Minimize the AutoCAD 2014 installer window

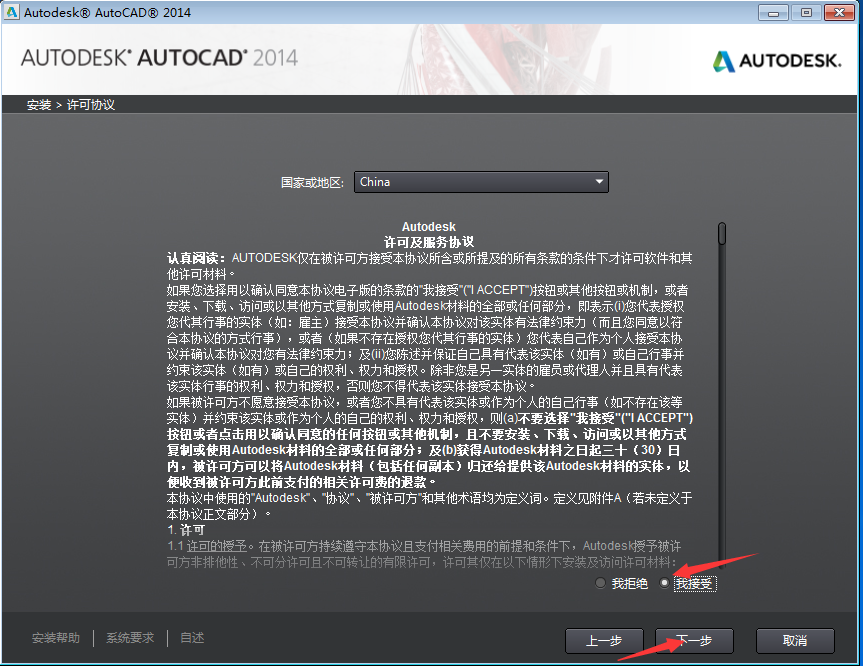[x=773, y=13]
